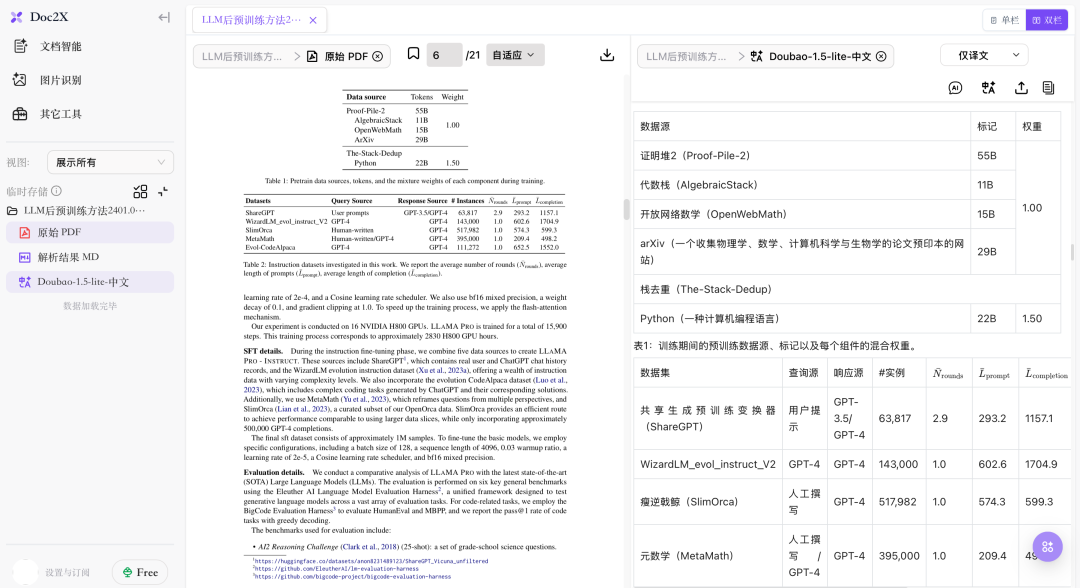Screen dimensions: 1080x588
Task: Click the 权重 column header
Action: click(1037, 127)
